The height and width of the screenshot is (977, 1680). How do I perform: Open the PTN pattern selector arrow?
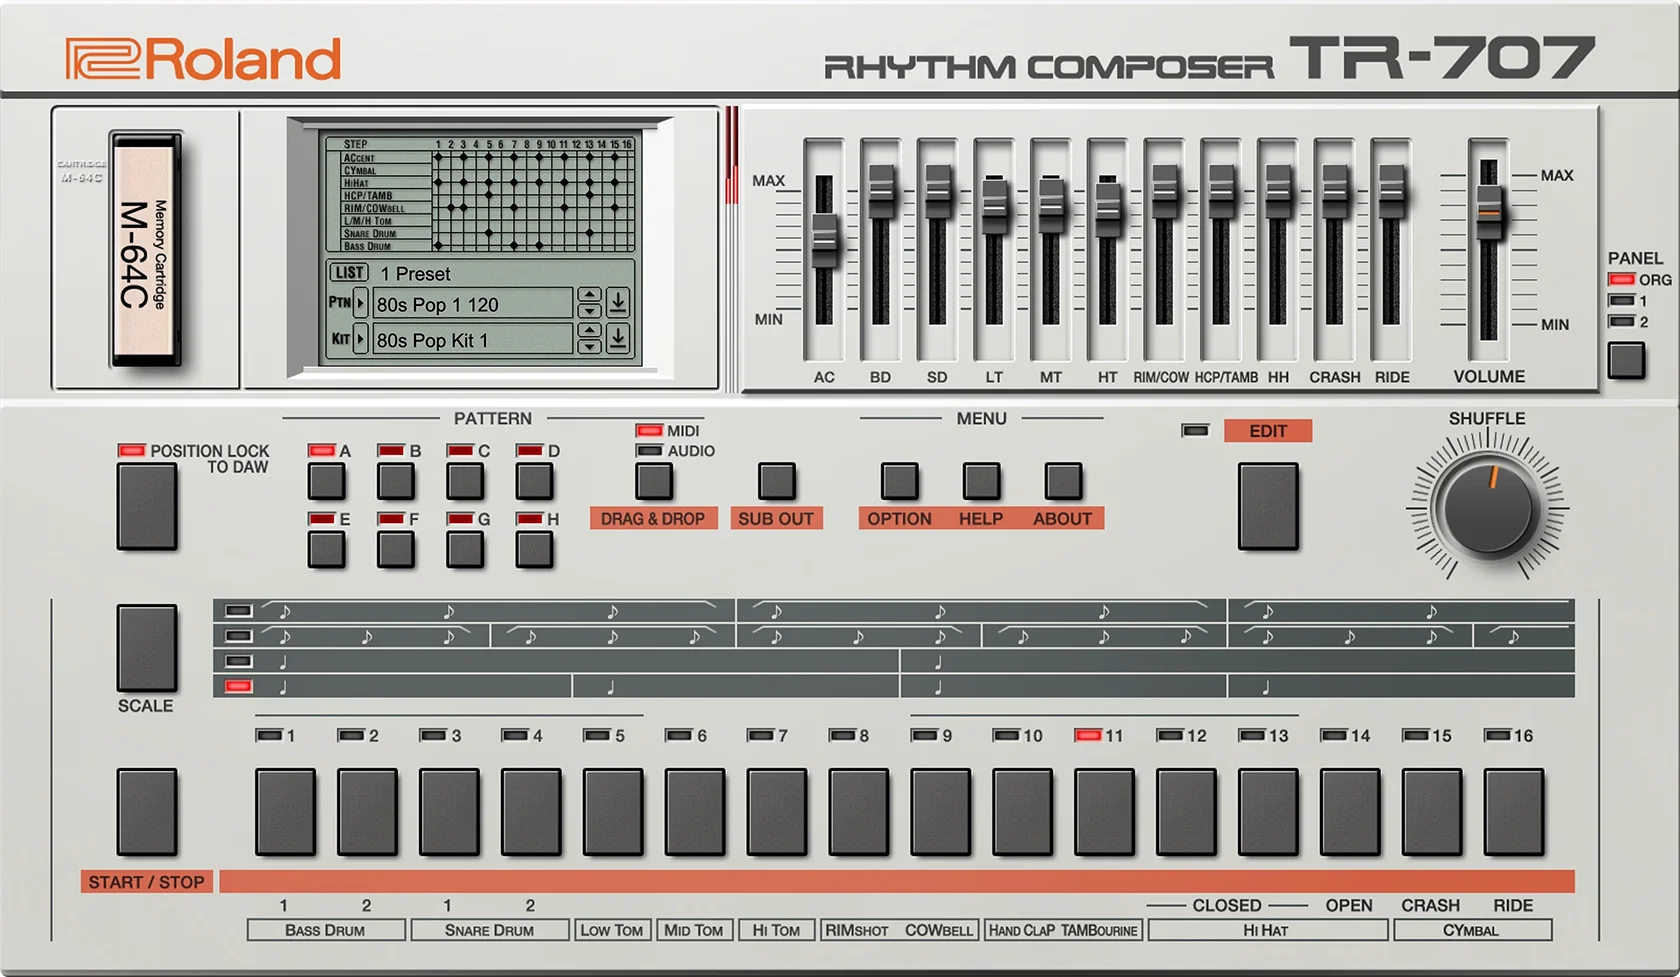pyautogui.click(x=358, y=303)
